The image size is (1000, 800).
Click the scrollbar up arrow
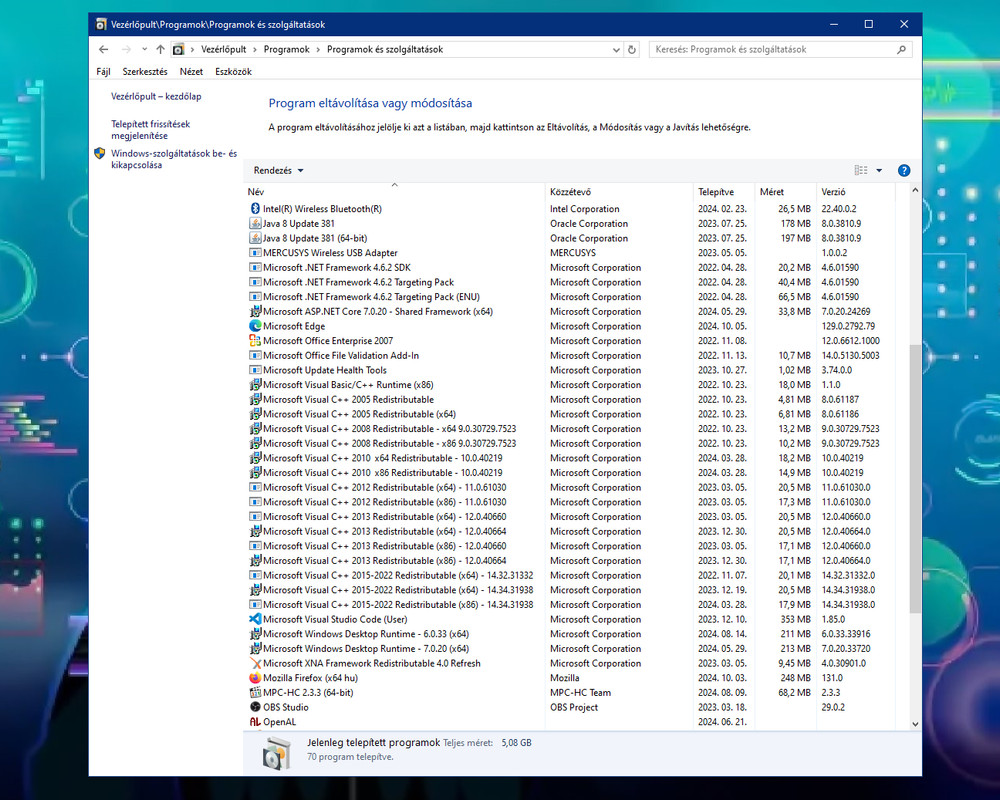[915, 190]
